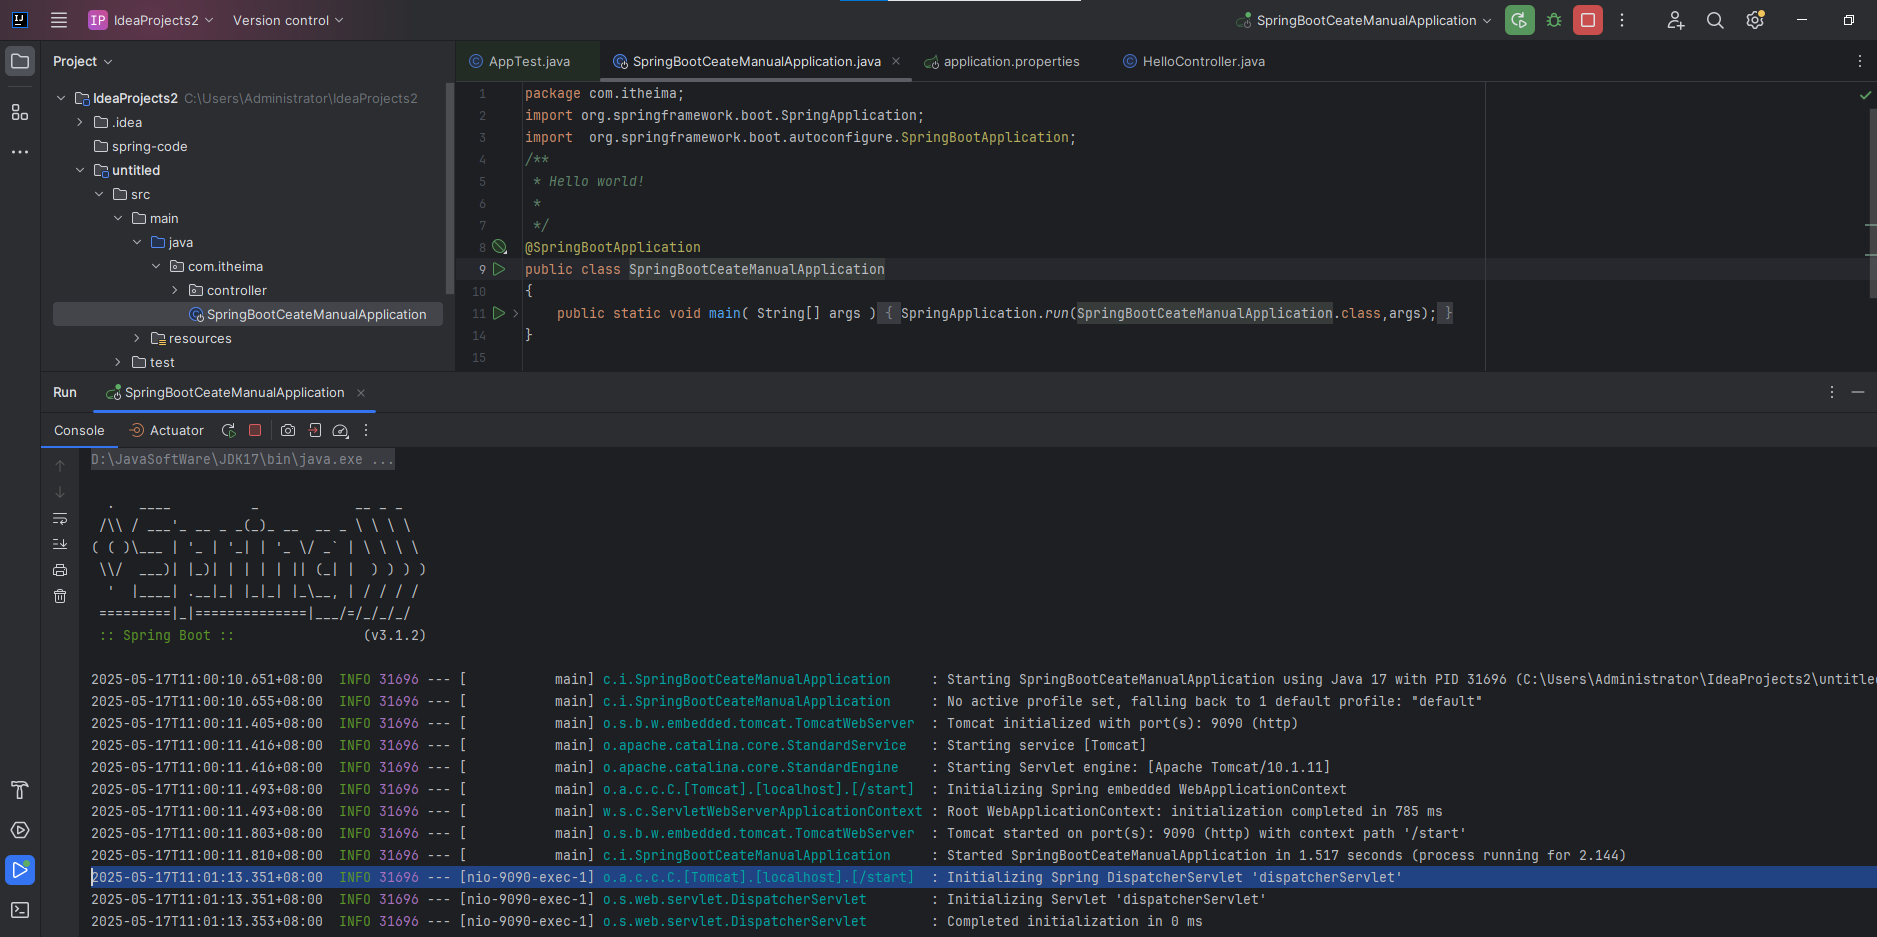Open Search Everywhere magnifier icon

coord(1715,20)
